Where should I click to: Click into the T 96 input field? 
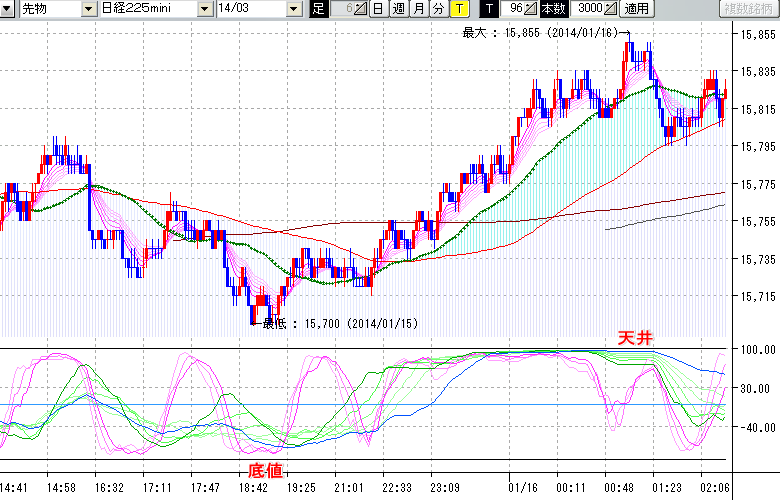tap(513, 9)
